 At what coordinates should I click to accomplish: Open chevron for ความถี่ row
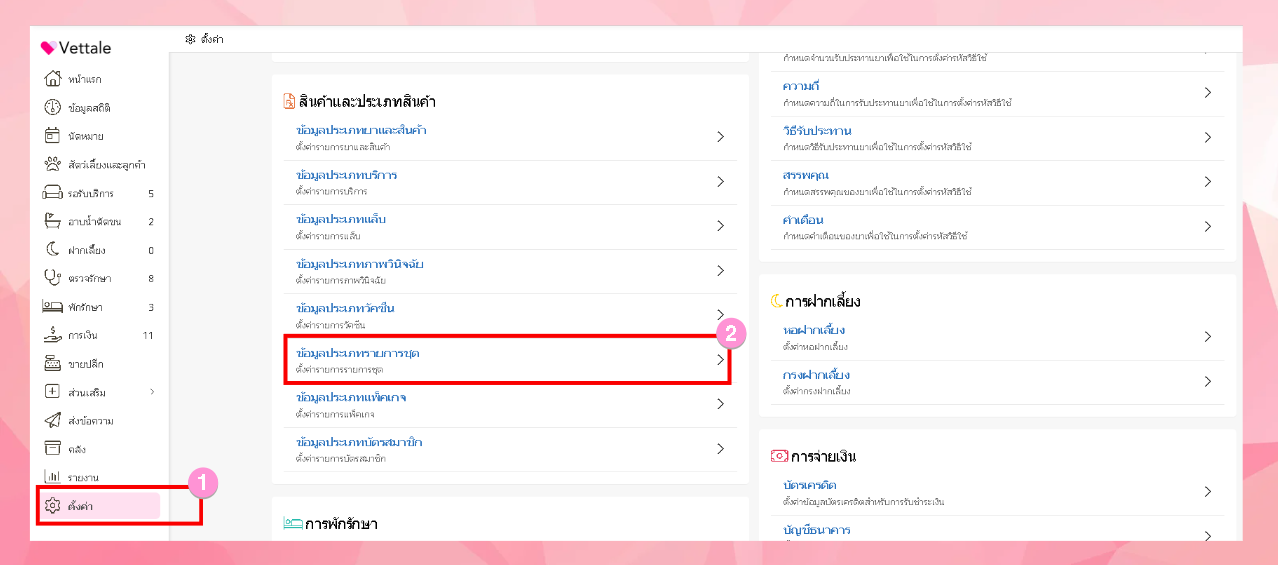coord(1208,92)
